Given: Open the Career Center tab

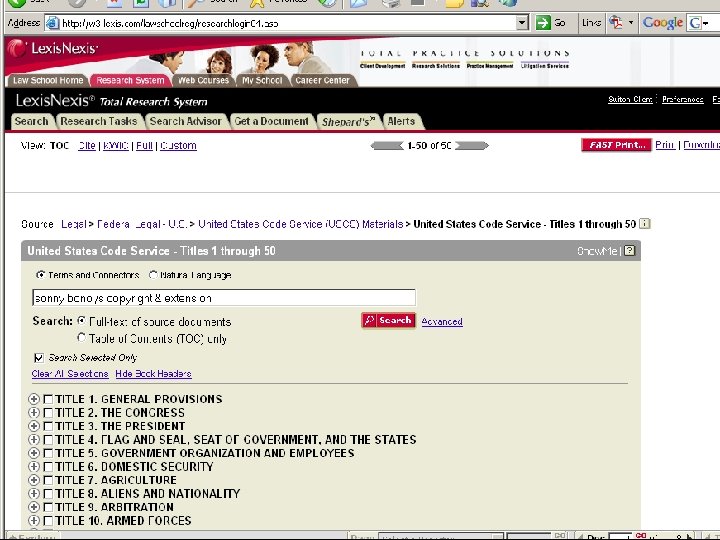Looking at the screenshot, I should click(x=322, y=80).
